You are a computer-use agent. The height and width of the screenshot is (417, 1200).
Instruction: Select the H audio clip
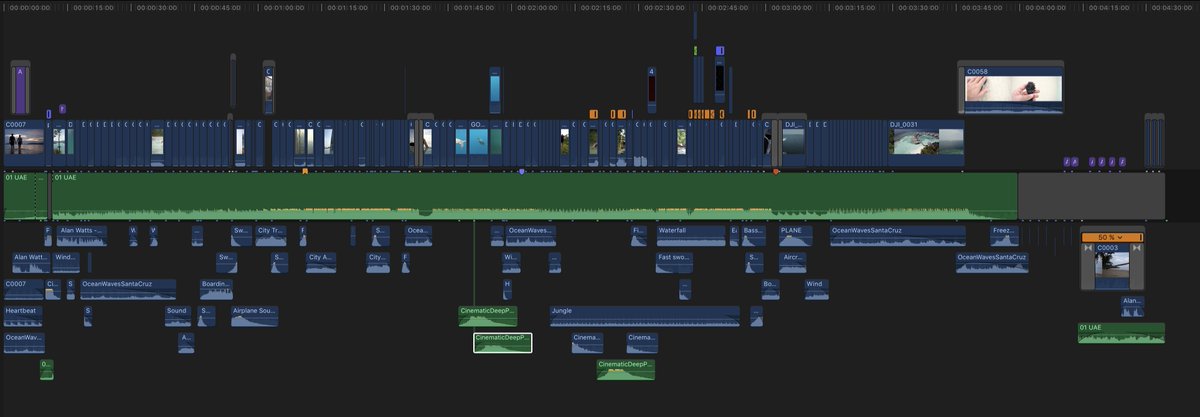(x=507, y=288)
